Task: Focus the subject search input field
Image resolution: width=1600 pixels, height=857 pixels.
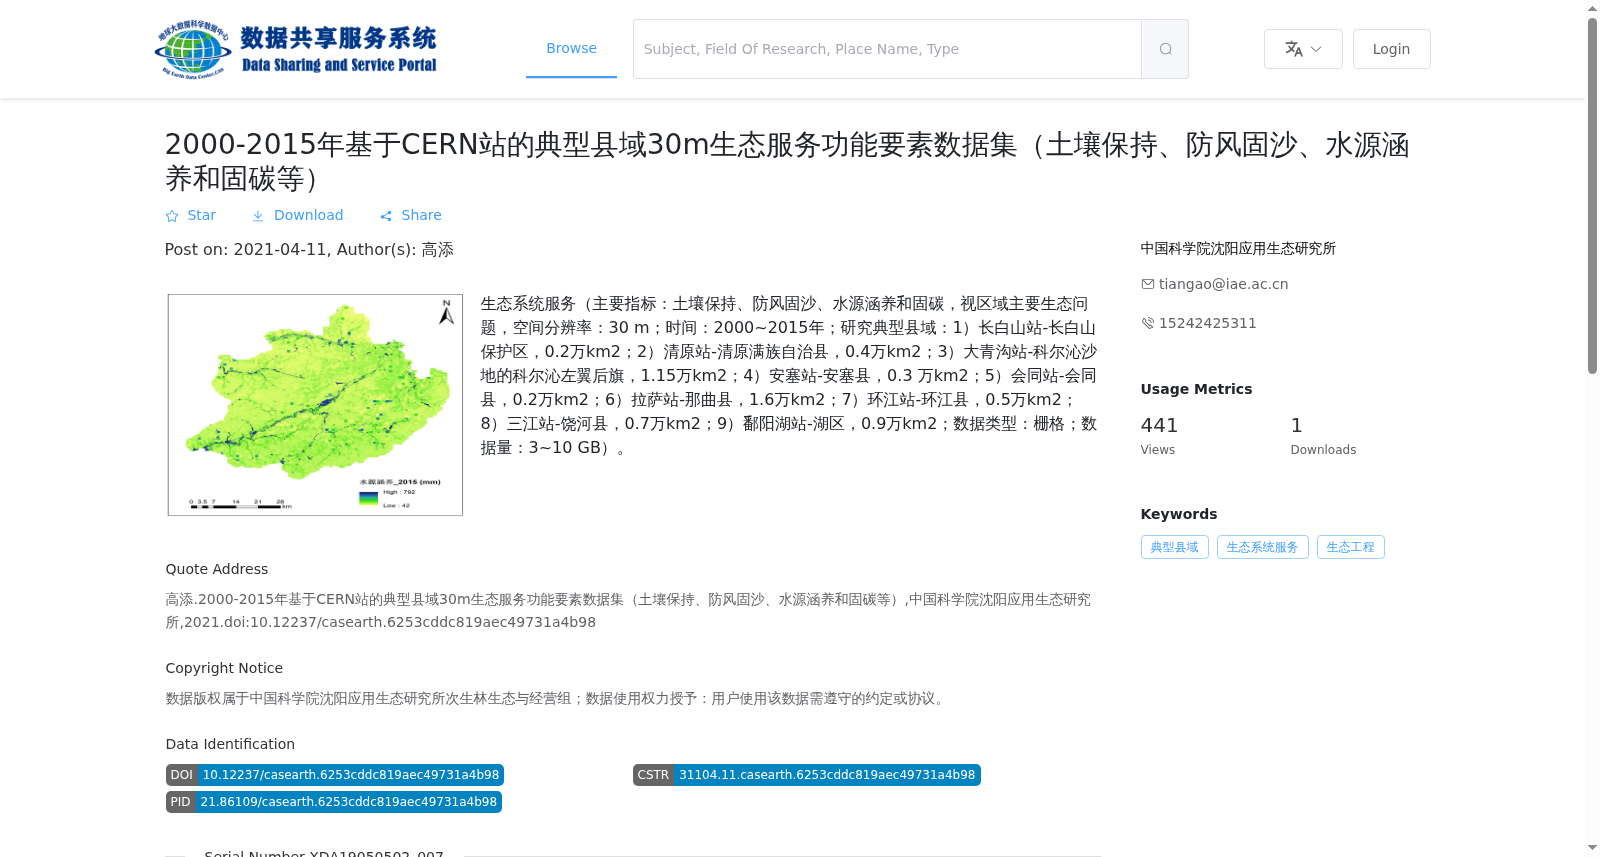Action: point(887,49)
